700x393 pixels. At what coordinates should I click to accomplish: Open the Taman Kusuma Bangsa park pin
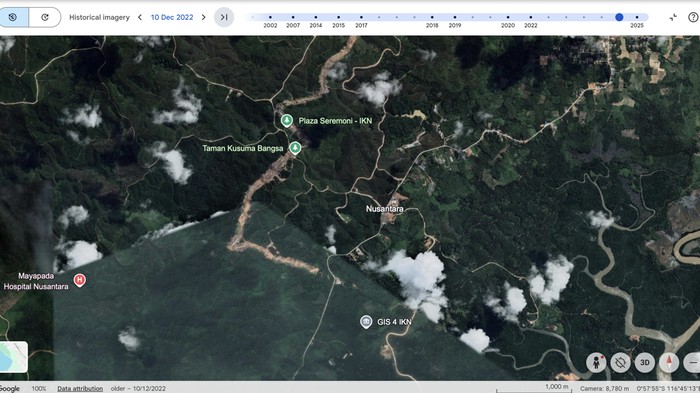[x=295, y=147]
